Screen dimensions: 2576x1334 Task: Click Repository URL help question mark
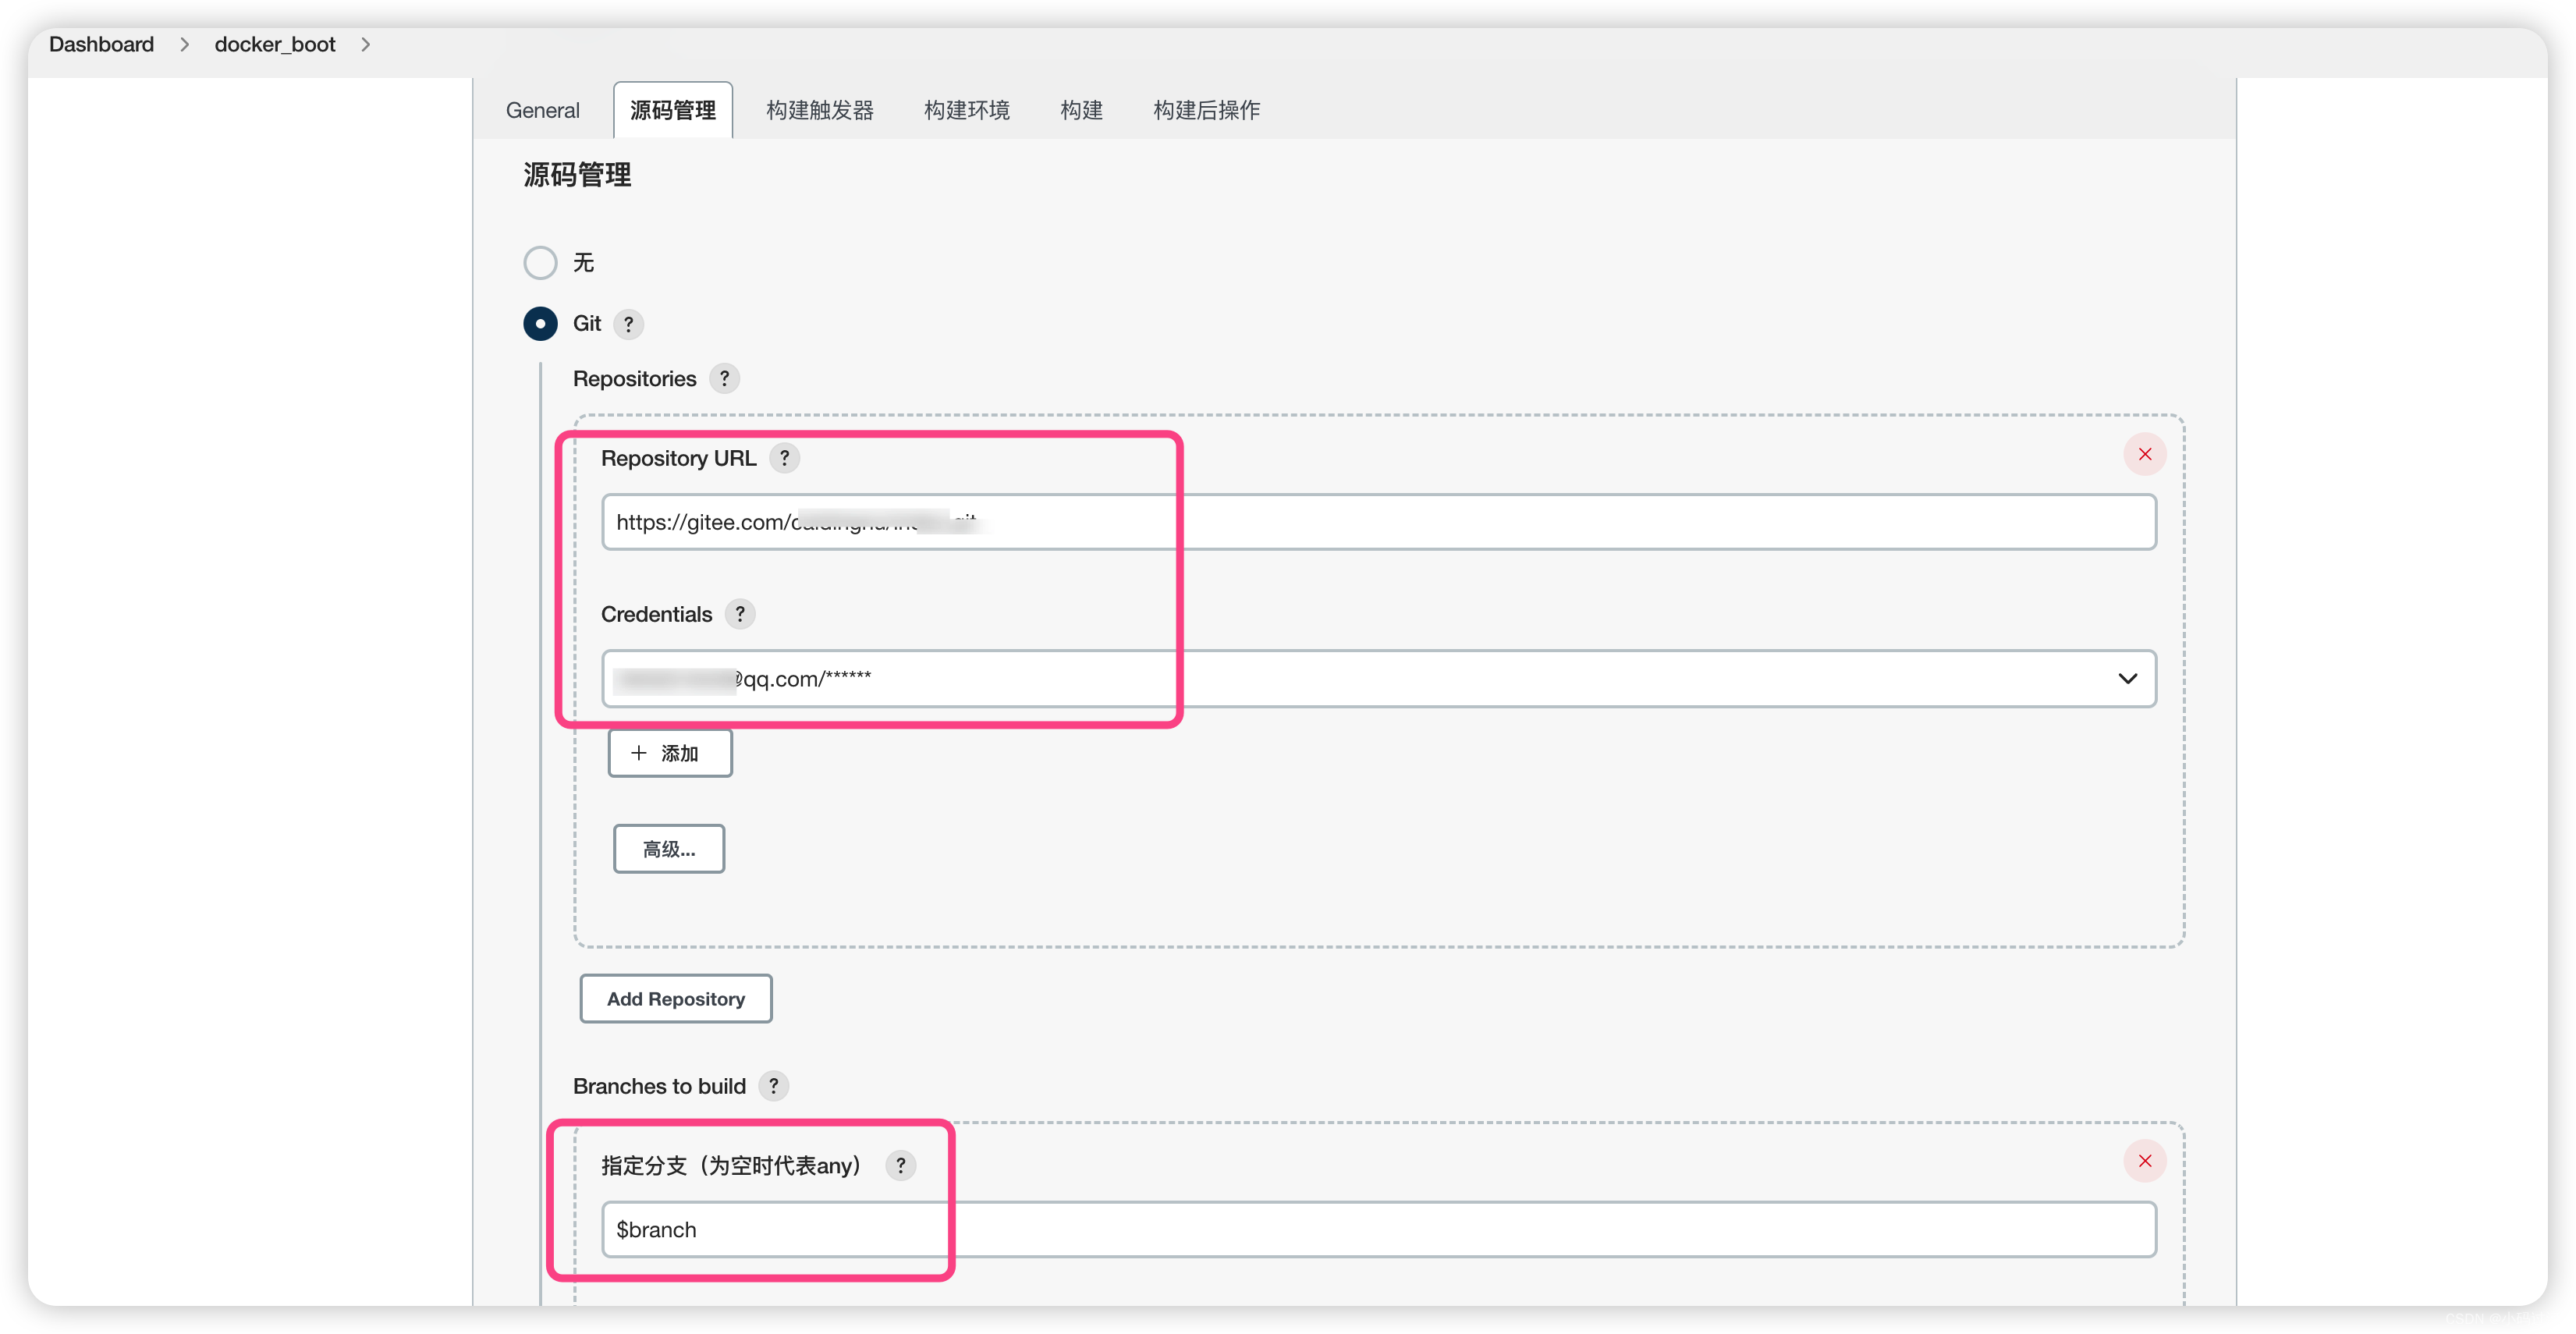pos(784,458)
